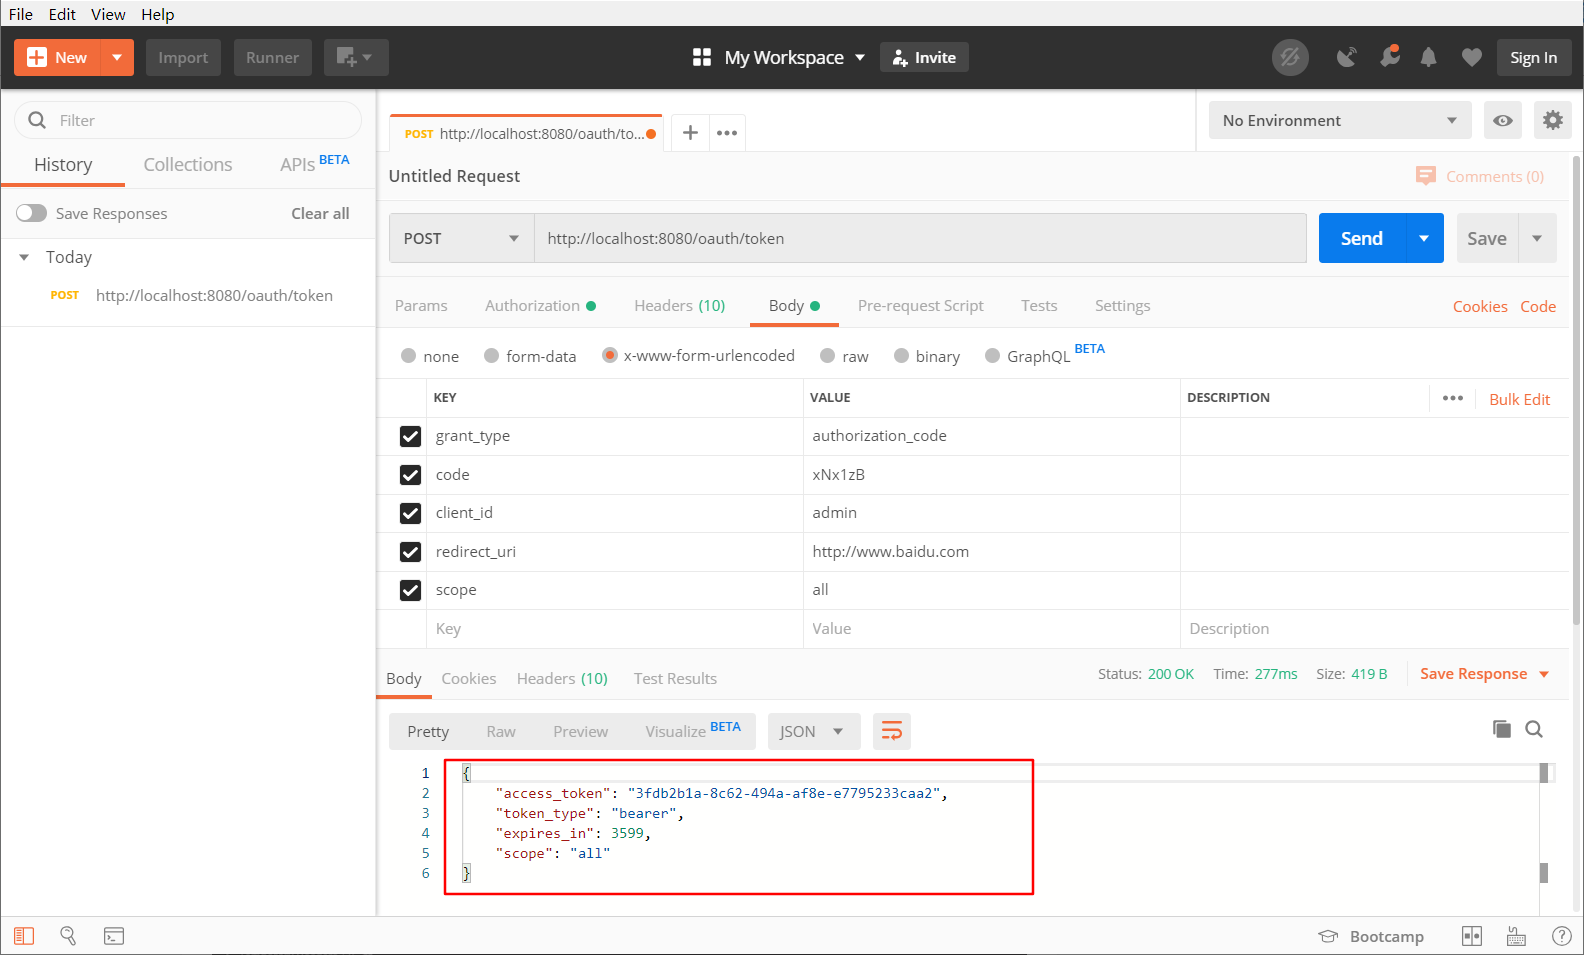Click the Bulk Edit link
Image resolution: width=1584 pixels, height=955 pixels.
[x=1519, y=399]
